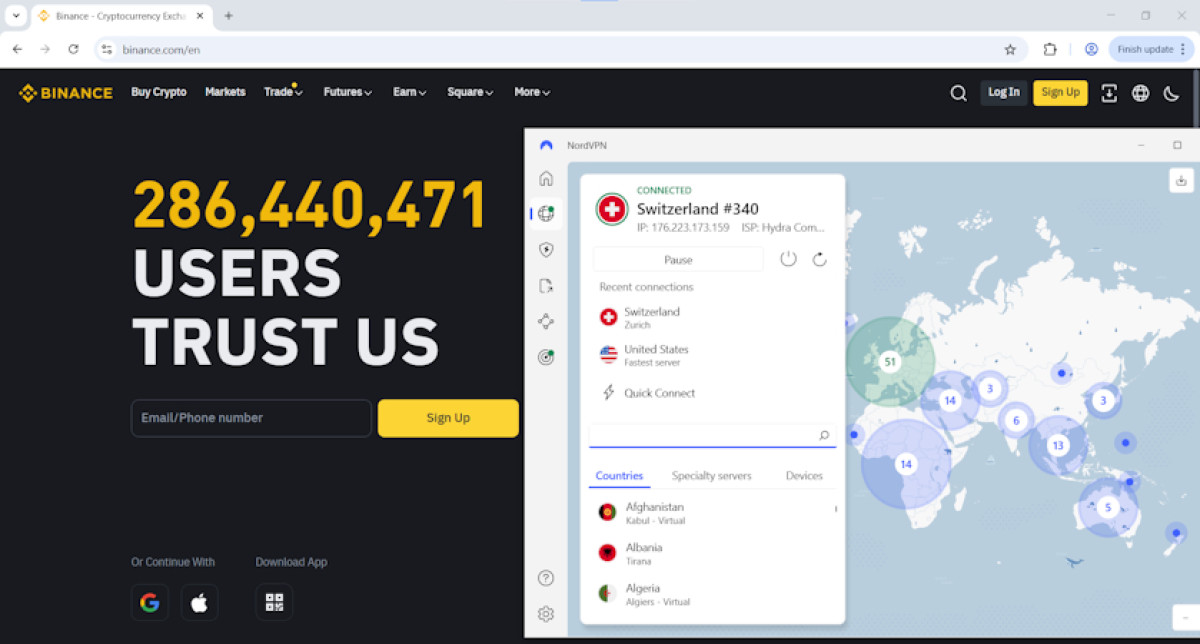This screenshot has height=644, width=1200.
Task: Select Afghanistan in country list
Action: pyautogui.click(x=712, y=512)
